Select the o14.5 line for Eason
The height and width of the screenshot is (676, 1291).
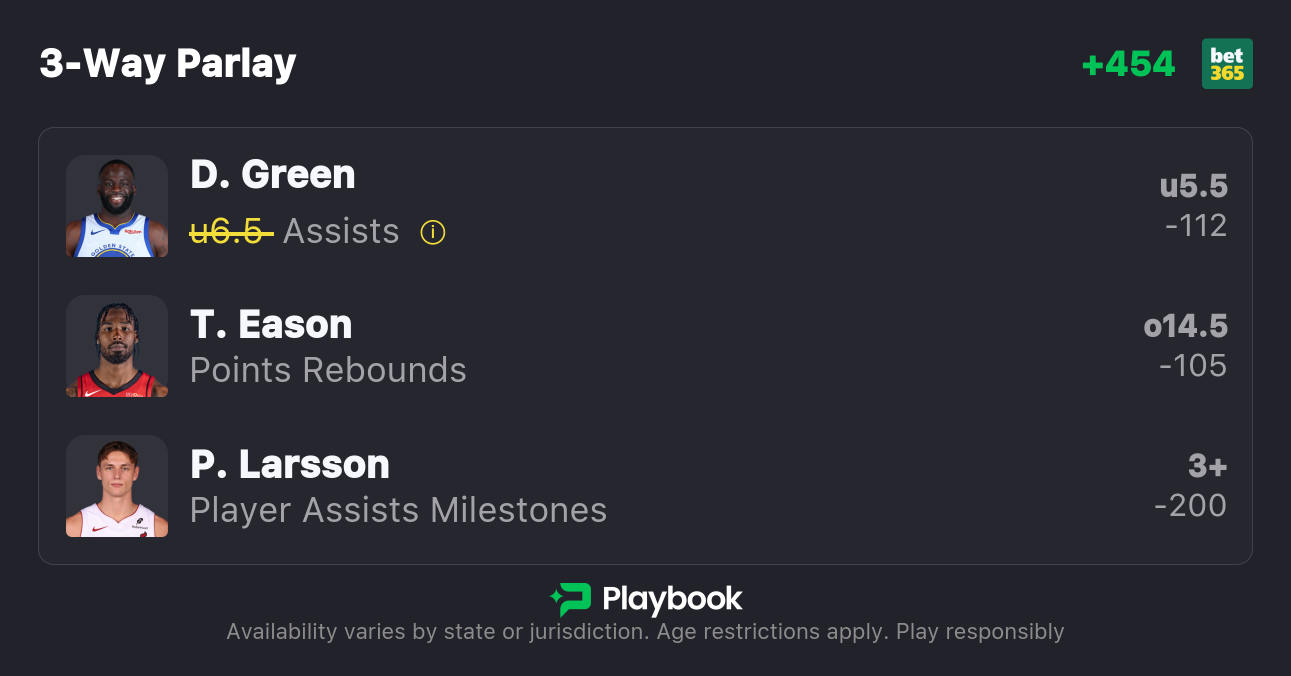pyautogui.click(x=1185, y=326)
